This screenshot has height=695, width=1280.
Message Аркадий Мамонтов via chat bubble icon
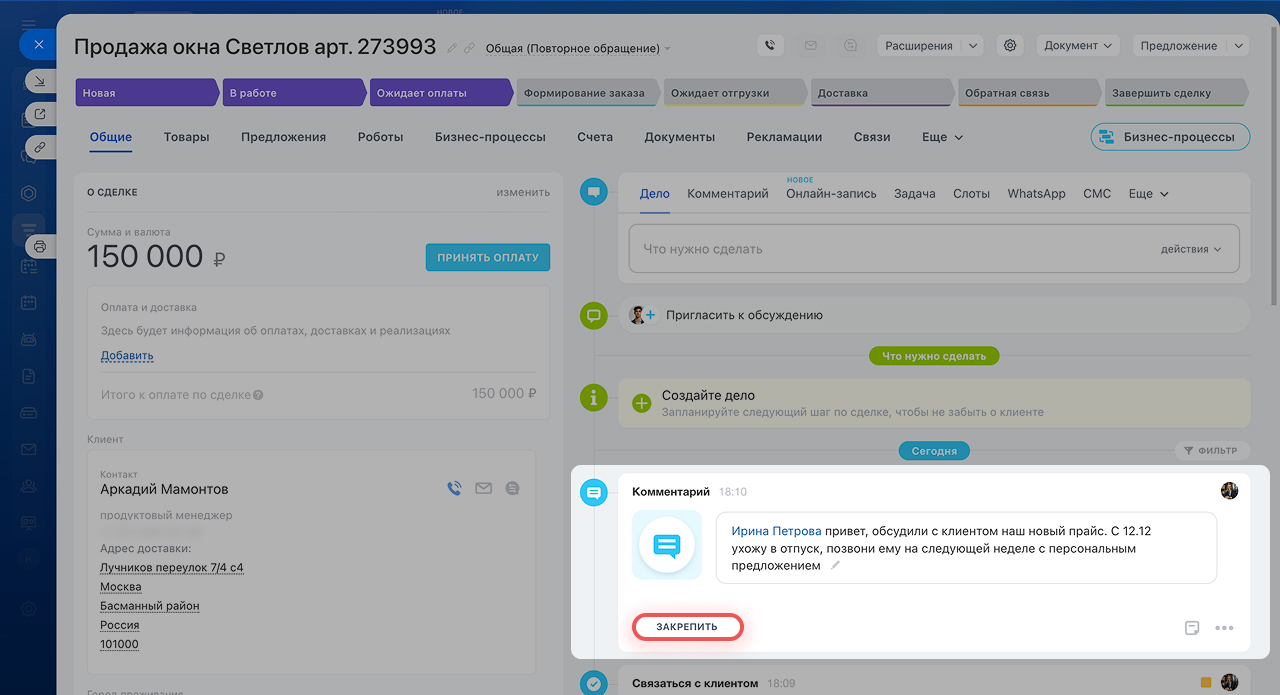513,488
